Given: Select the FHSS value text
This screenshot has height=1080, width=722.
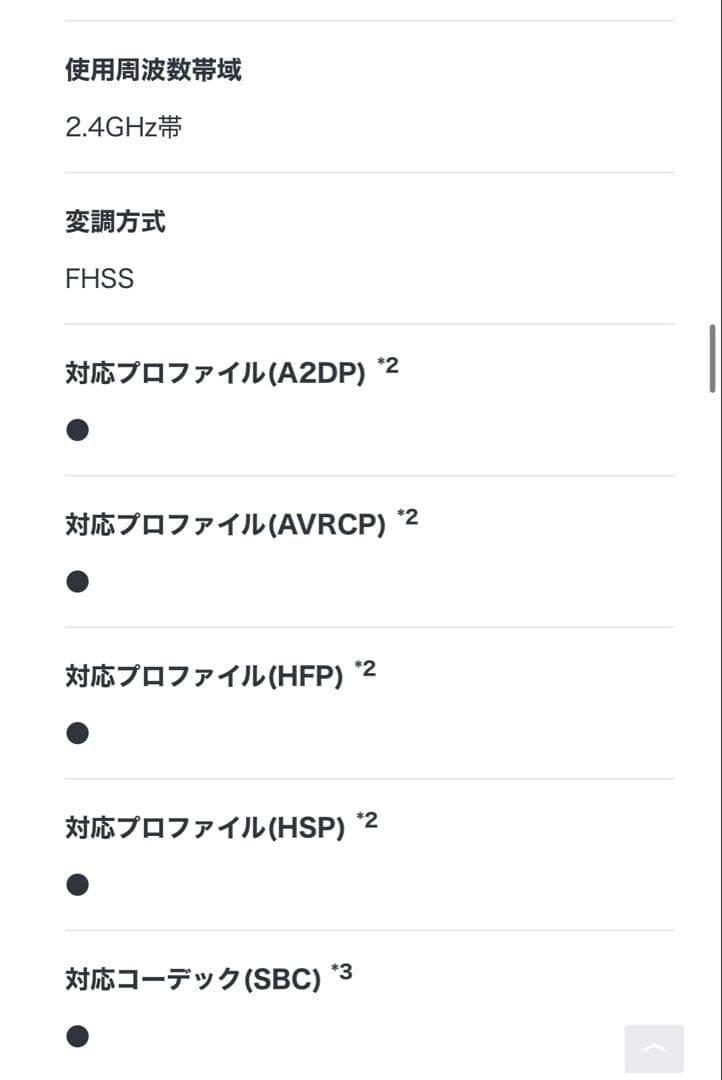Looking at the screenshot, I should pyautogui.click(x=99, y=279).
